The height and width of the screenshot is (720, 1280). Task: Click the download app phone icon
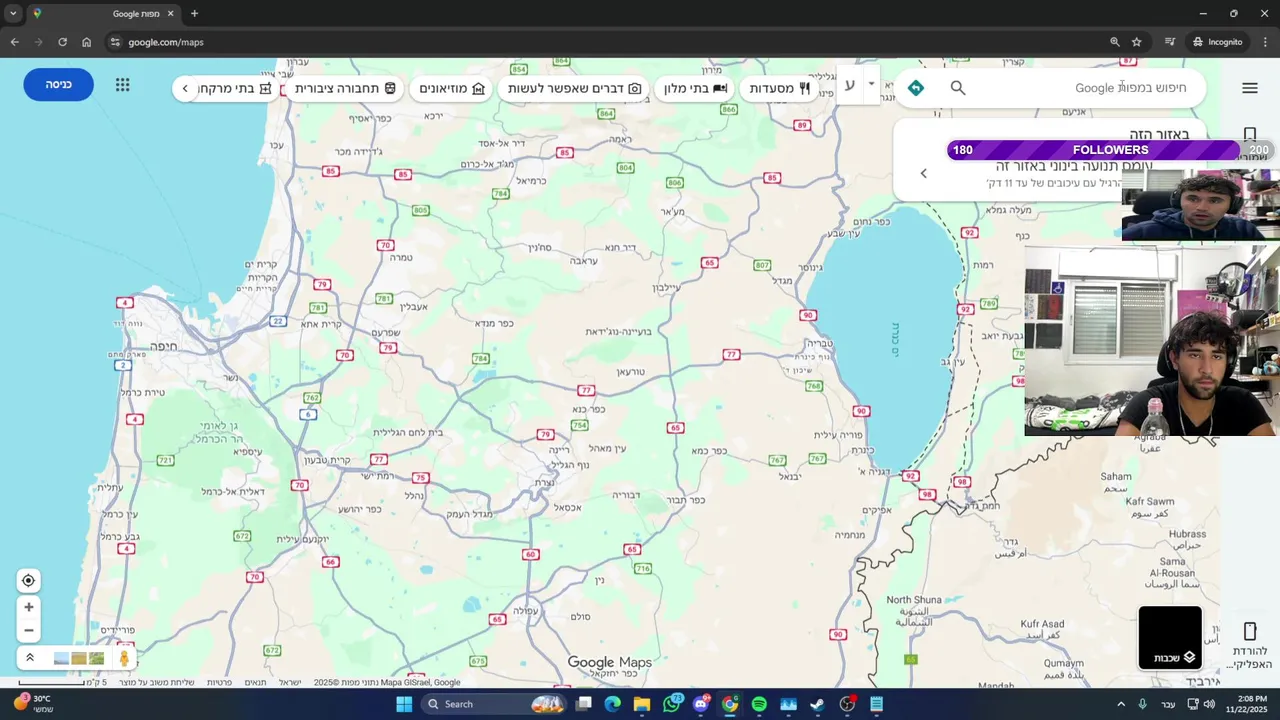coord(1249,632)
